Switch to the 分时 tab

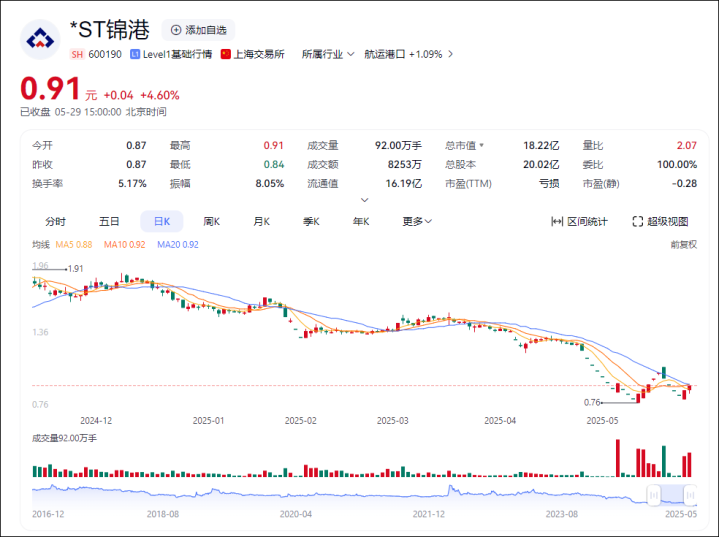(x=55, y=222)
